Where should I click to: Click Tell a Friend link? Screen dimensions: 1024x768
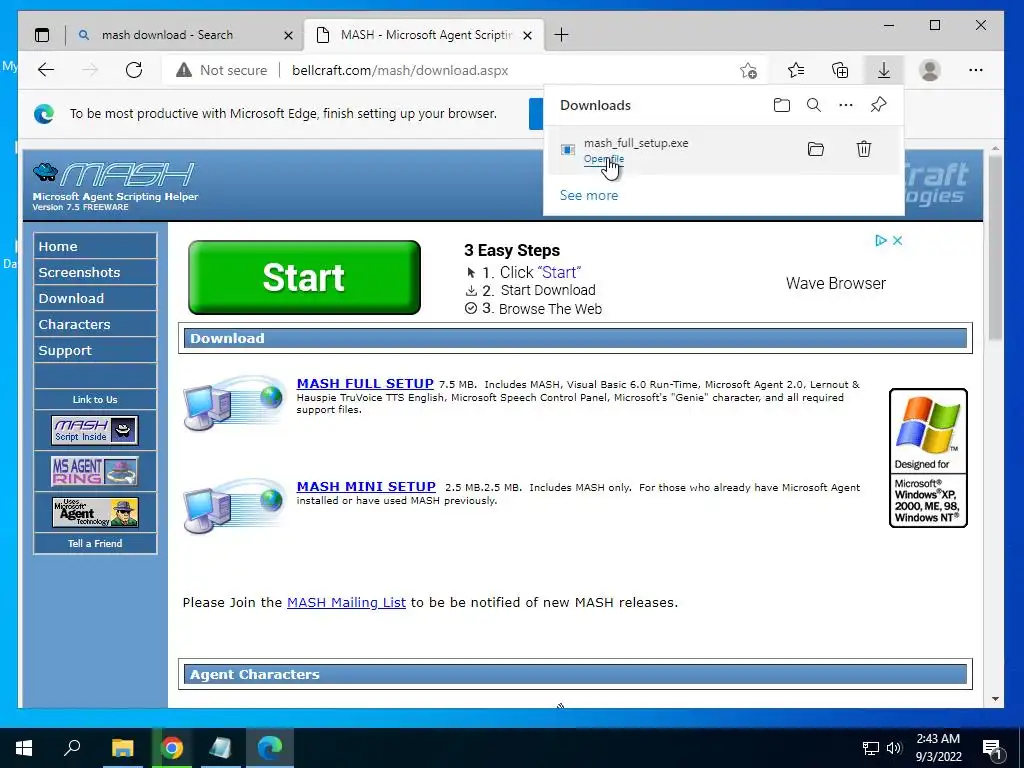coord(95,543)
